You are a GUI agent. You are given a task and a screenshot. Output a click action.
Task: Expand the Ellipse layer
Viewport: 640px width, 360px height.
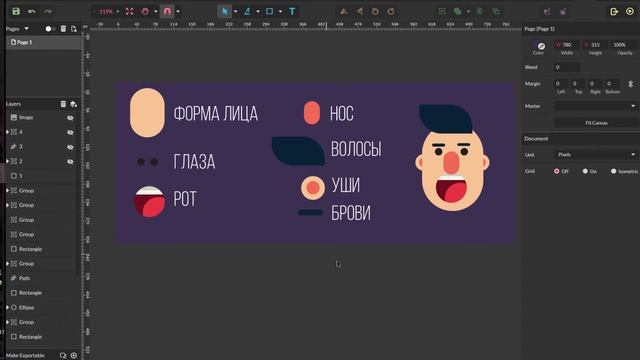pyautogui.click(x=8, y=307)
